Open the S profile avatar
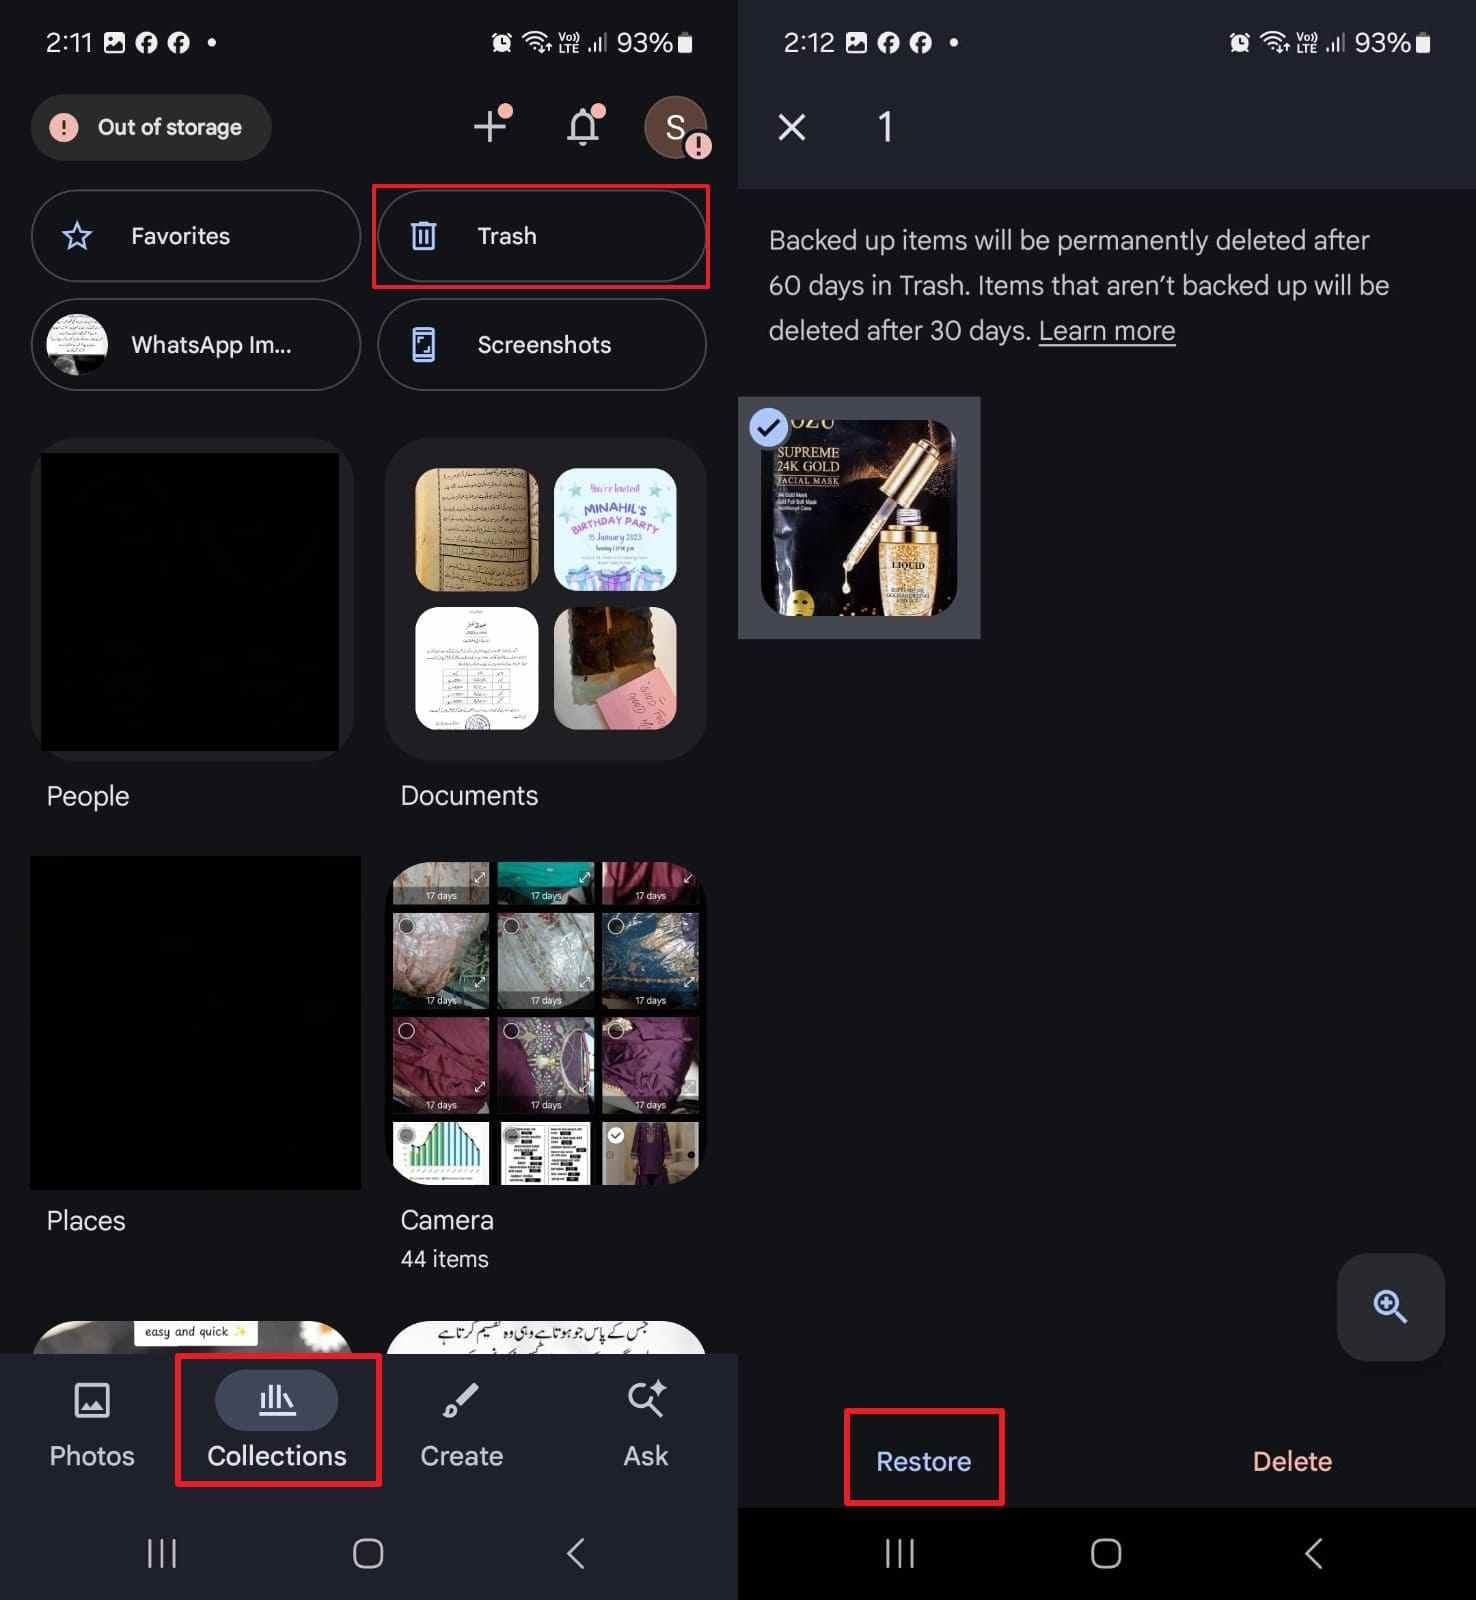 point(677,127)
